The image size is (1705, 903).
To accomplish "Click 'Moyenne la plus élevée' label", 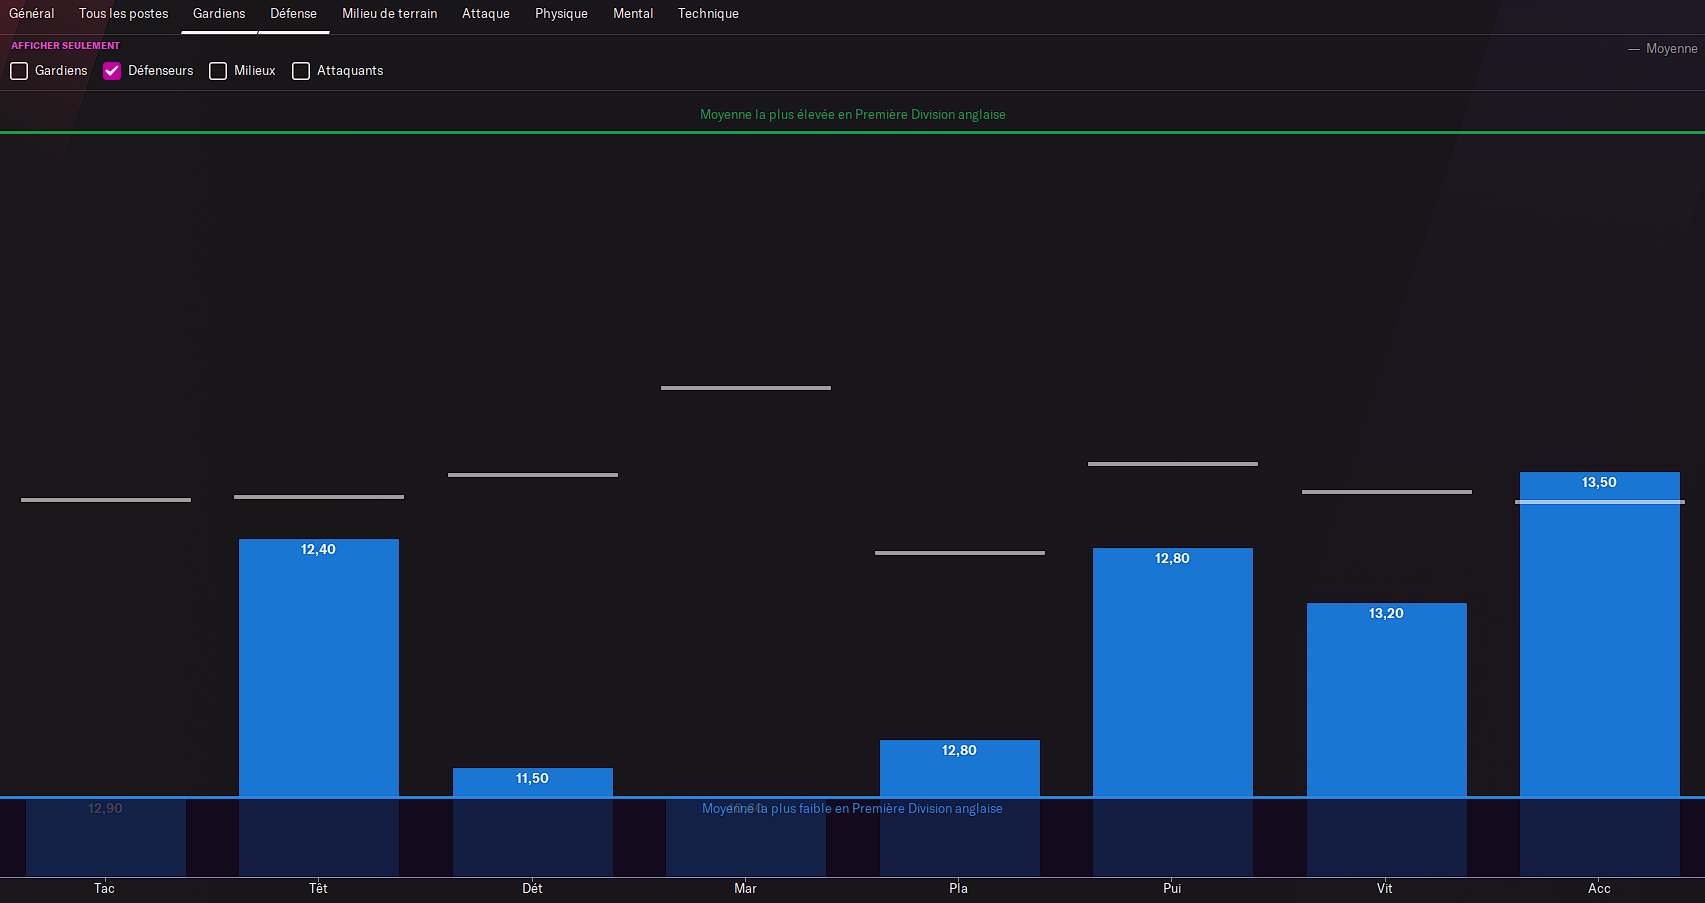I will pyautogui.click(x=853, y=115).
